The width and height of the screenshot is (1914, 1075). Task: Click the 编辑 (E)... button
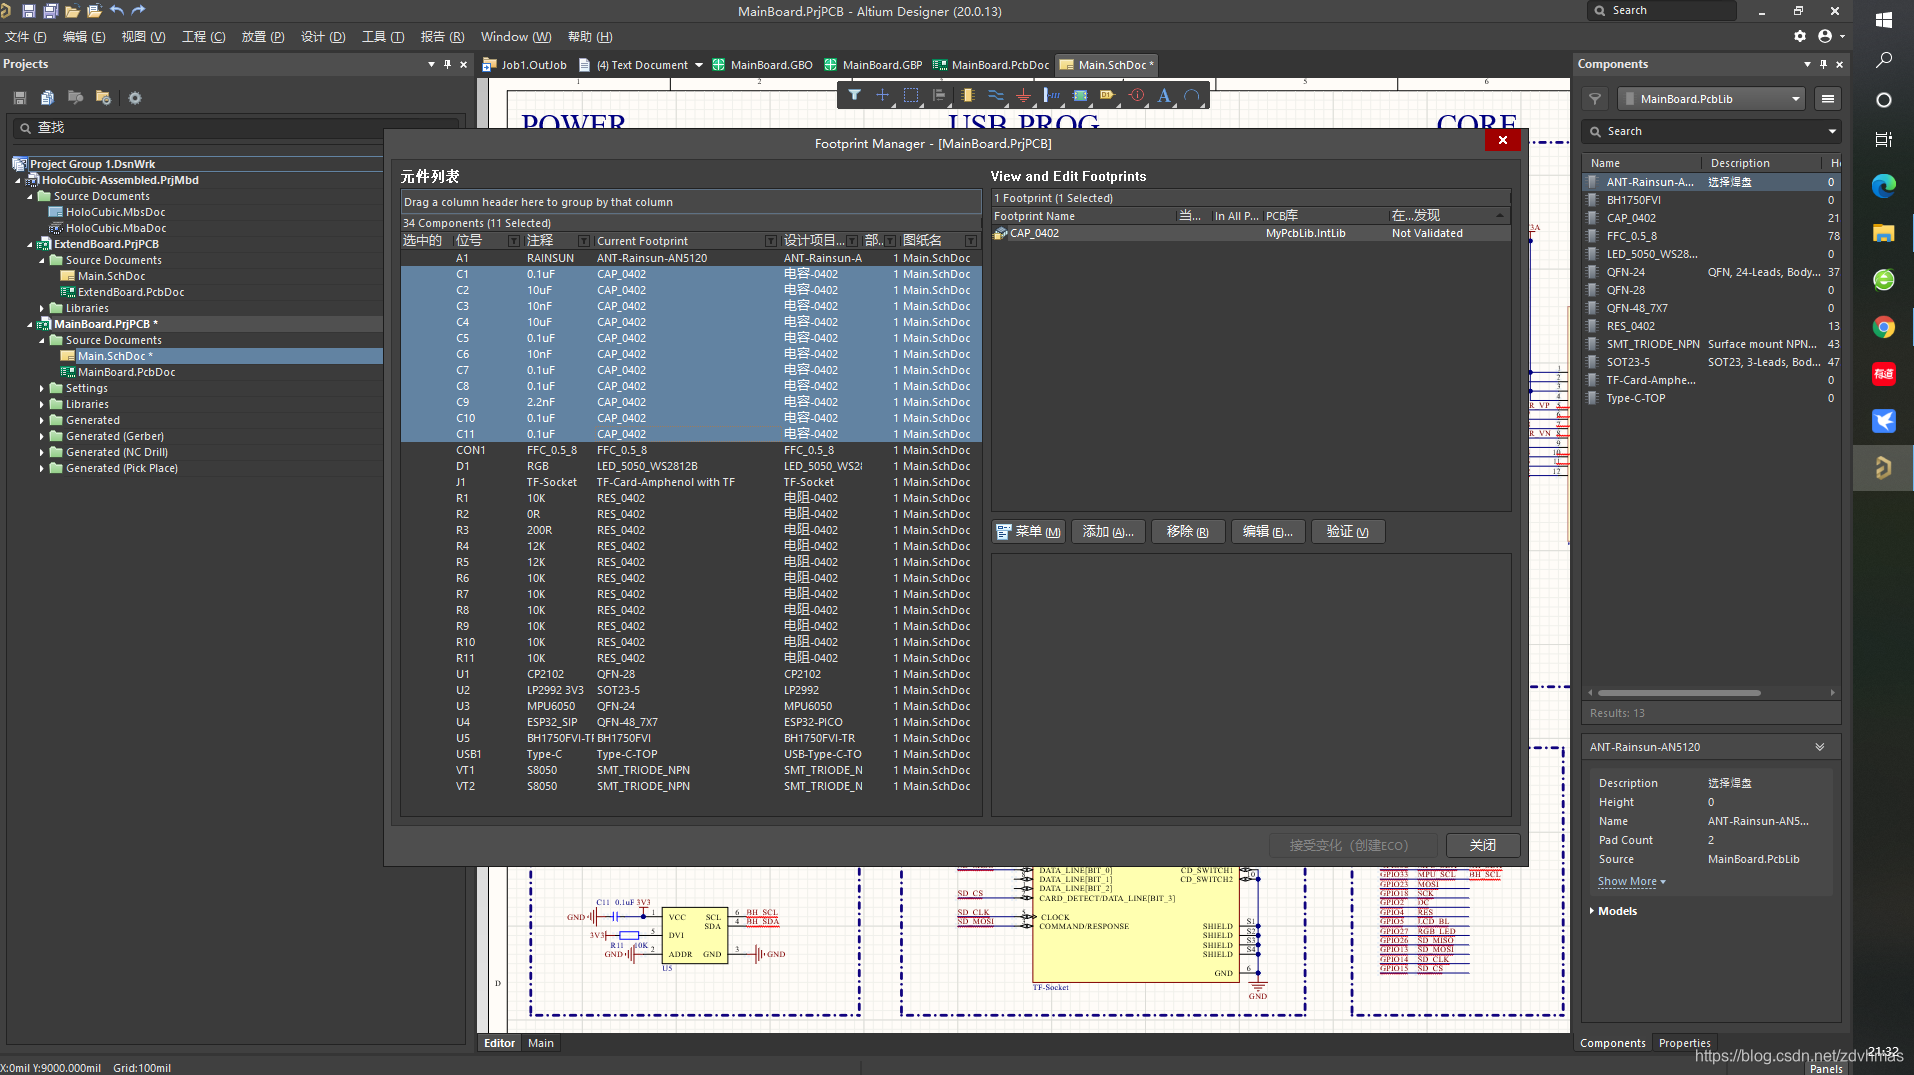(1268, 532)
